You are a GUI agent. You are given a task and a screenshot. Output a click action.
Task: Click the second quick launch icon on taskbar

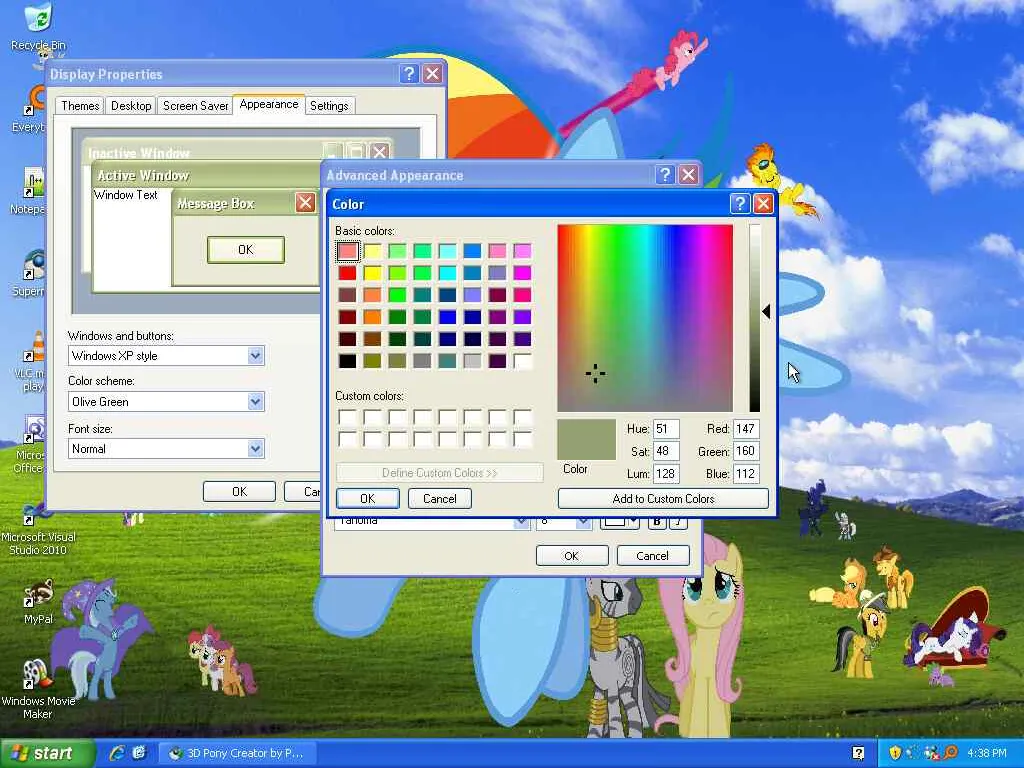coord(139,753)
